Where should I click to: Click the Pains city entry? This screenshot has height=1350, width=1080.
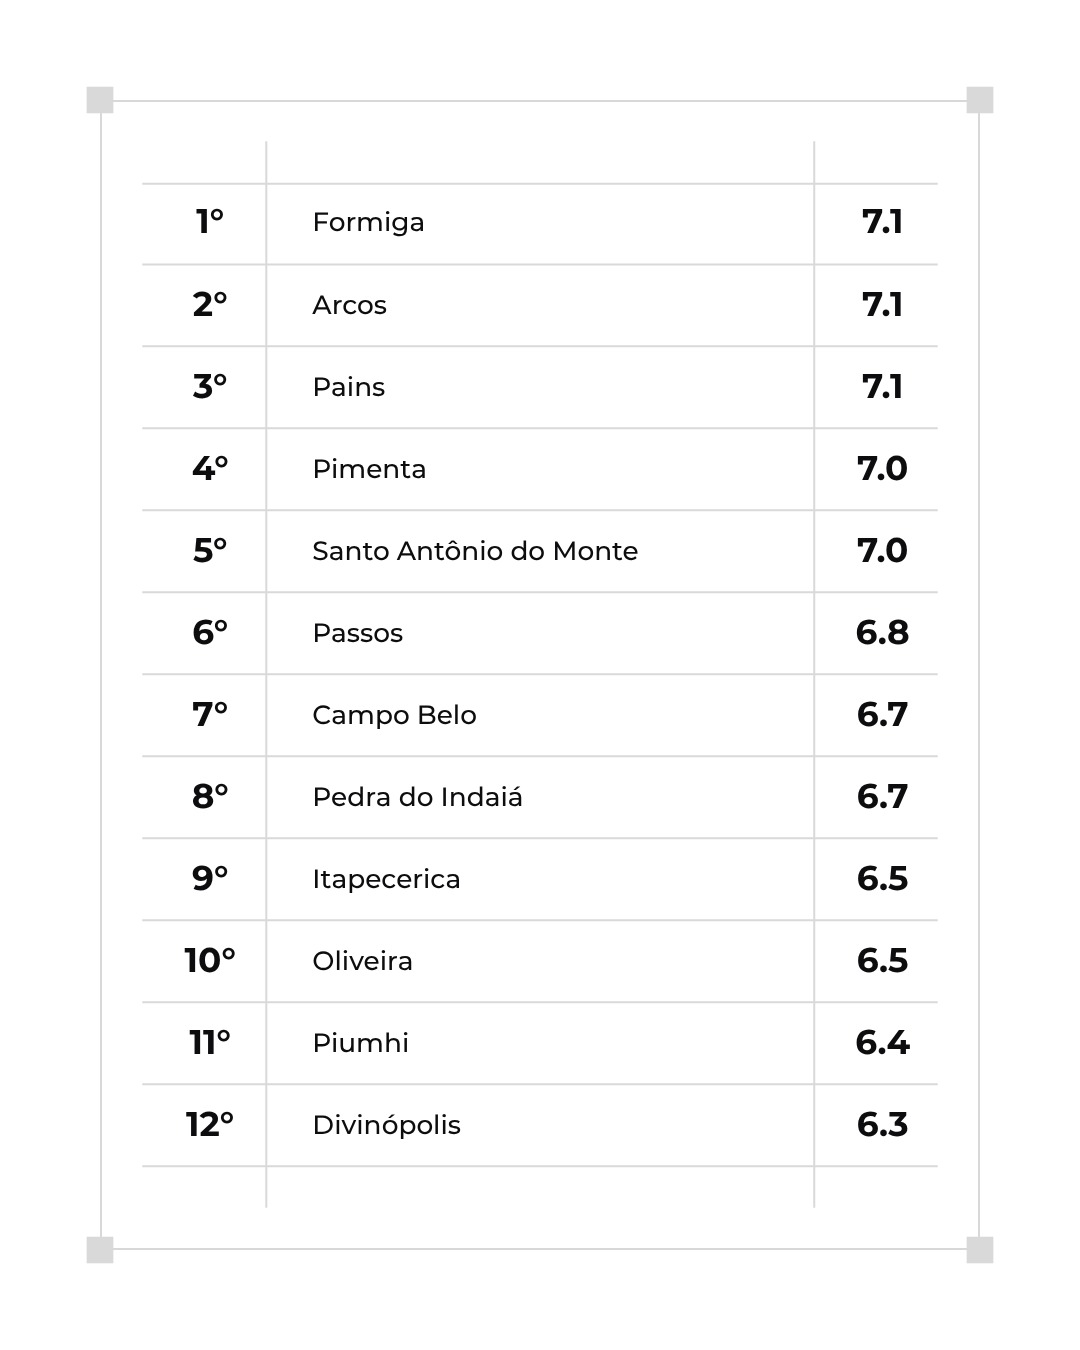click(348, 387)
